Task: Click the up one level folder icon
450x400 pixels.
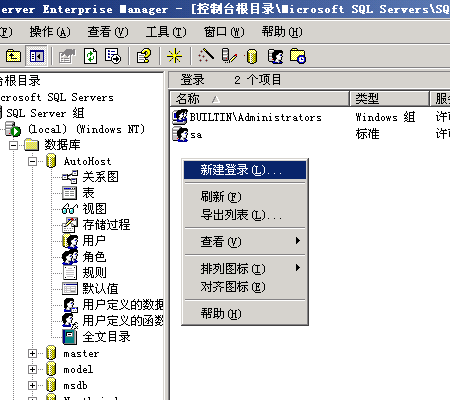Action: pyautogui.click(x=14, y=56)
